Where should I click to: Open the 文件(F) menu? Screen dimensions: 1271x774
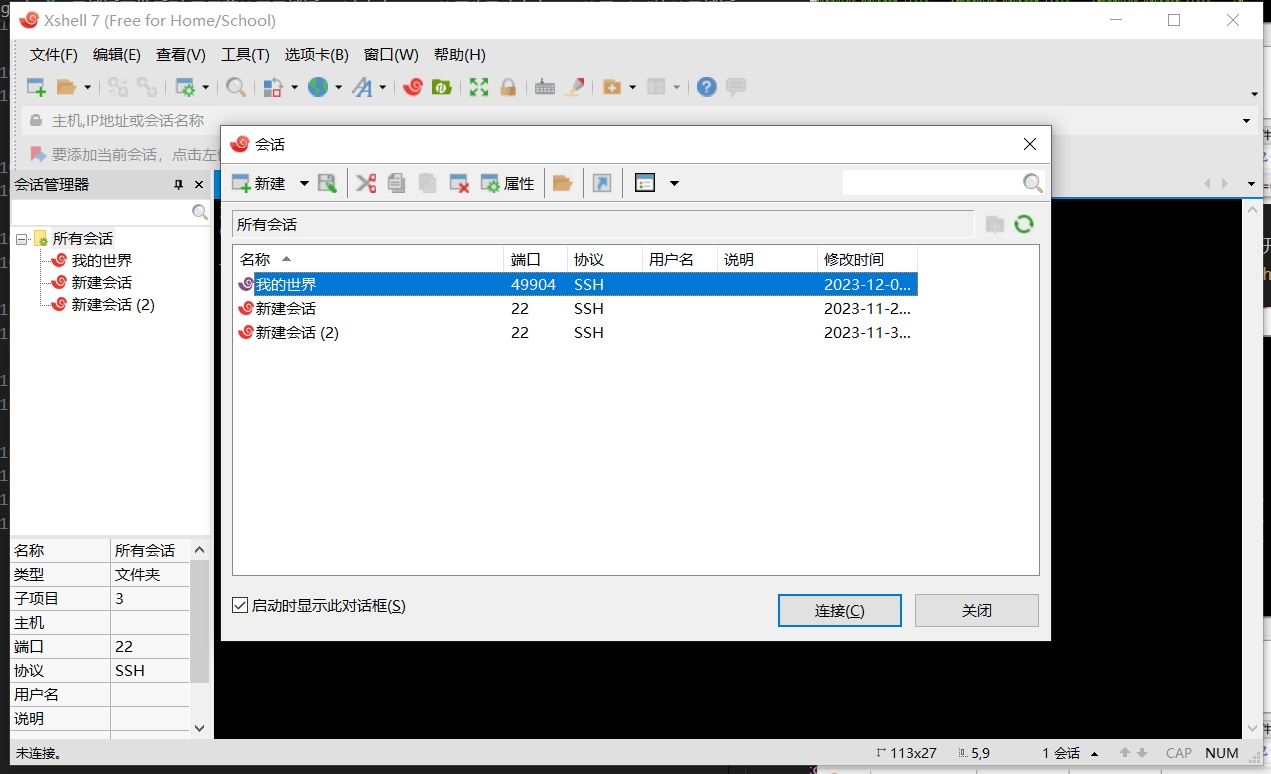pyautogui.click(x=54, y=55)
